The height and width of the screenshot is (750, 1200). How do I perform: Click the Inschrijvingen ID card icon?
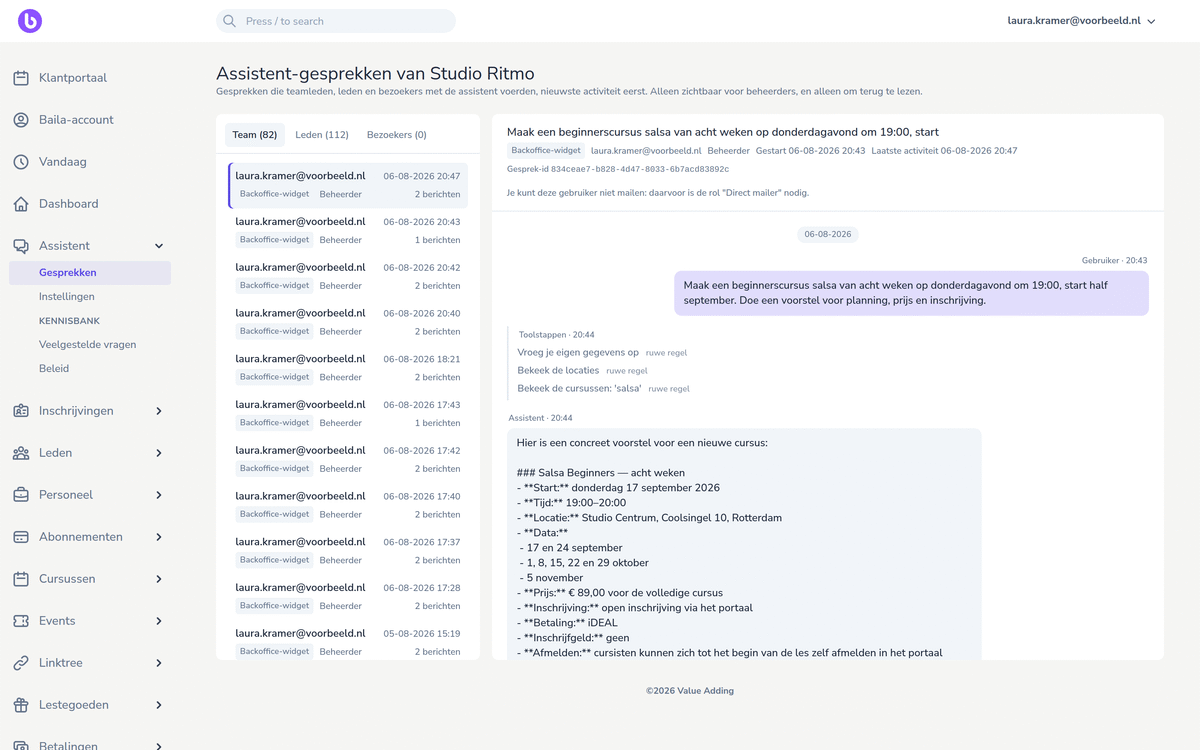pos(21,411)
